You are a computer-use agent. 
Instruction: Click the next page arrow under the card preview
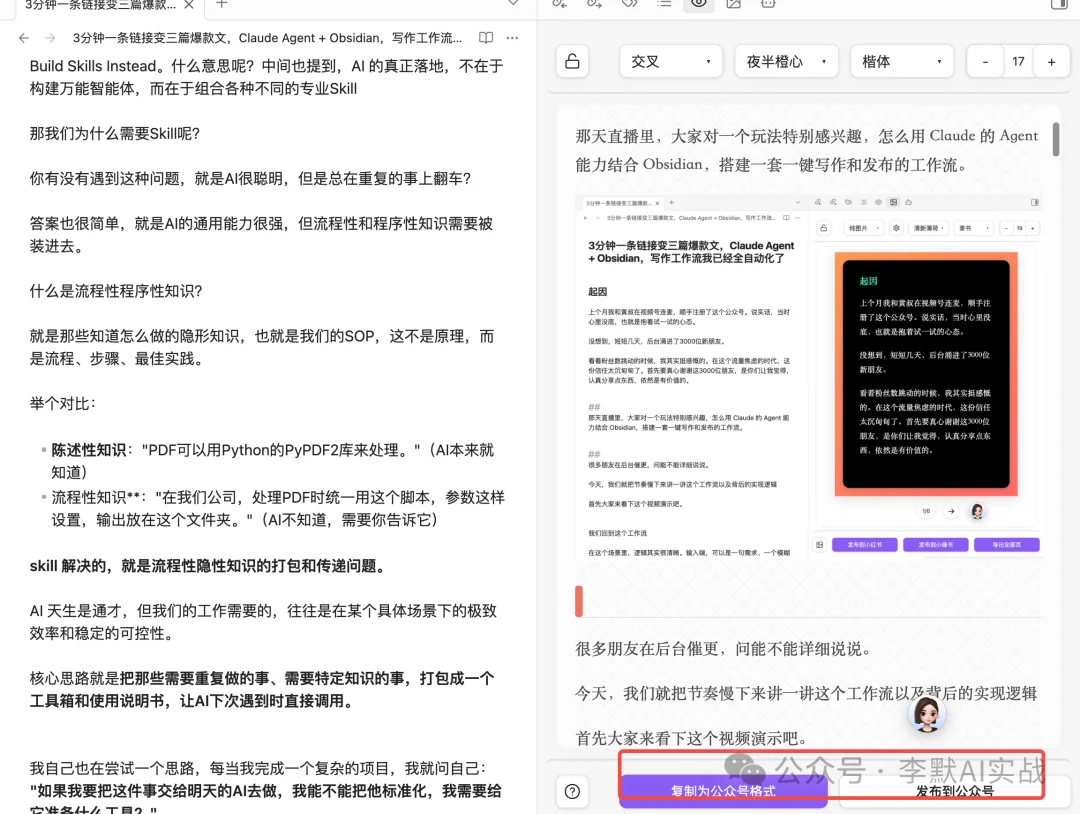click(951, 511)
